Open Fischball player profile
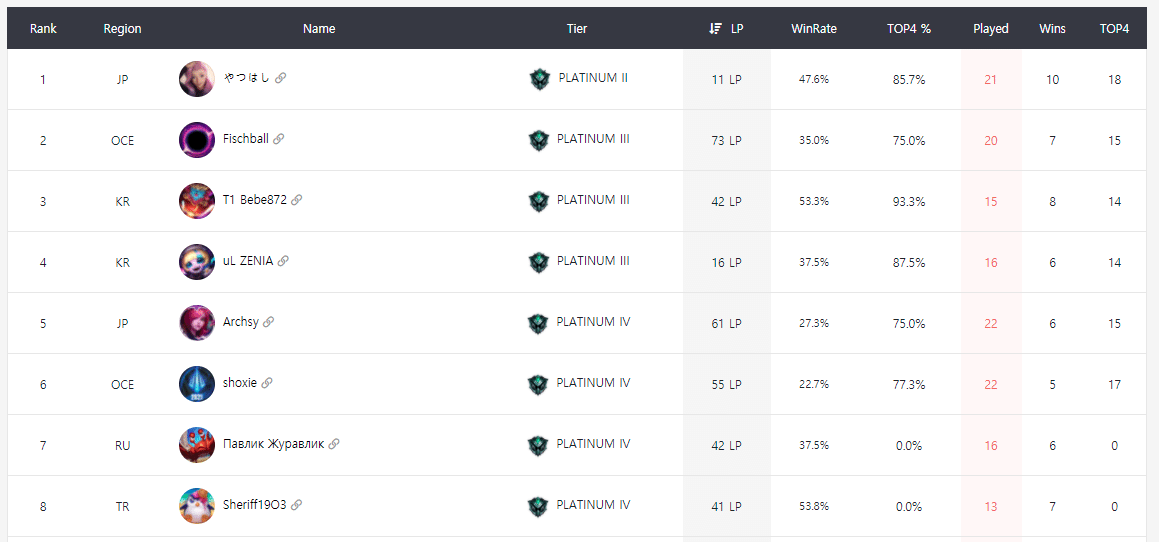 [245, 139]
